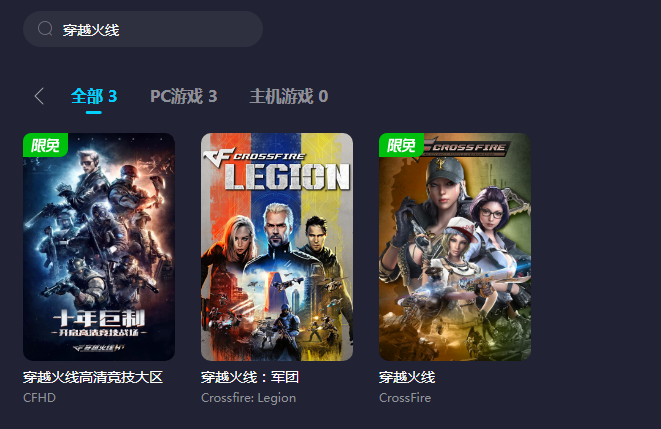This screenshot has width=661, height=429.
Task: Focus the search field containing 穿越火线
Action: [x=143, y=29]
